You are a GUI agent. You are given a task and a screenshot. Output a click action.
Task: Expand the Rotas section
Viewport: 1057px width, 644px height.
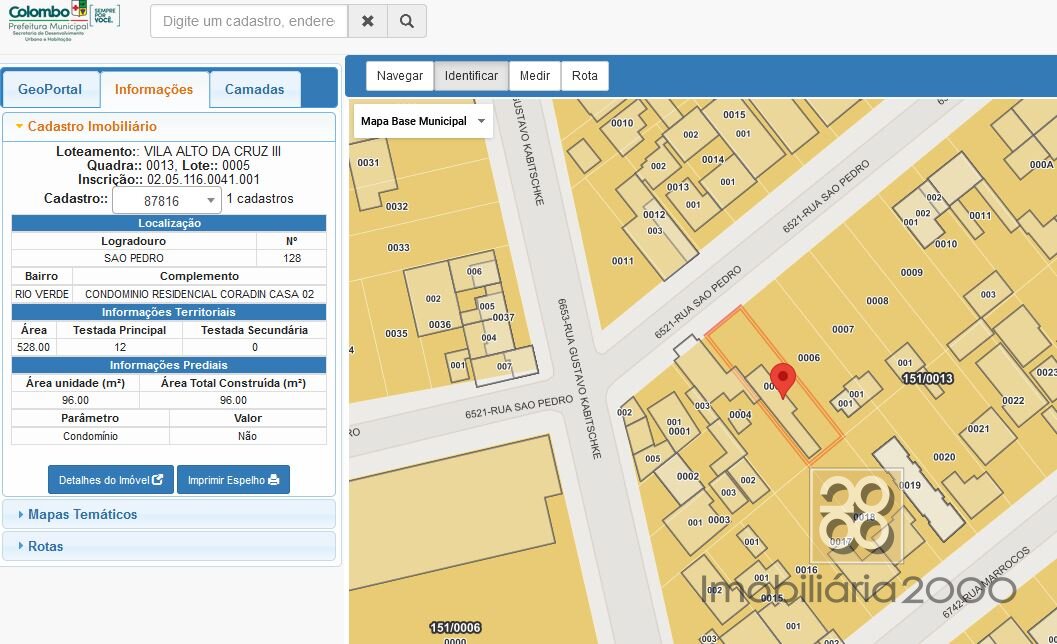pyautogui.click(x=45, y=546)
